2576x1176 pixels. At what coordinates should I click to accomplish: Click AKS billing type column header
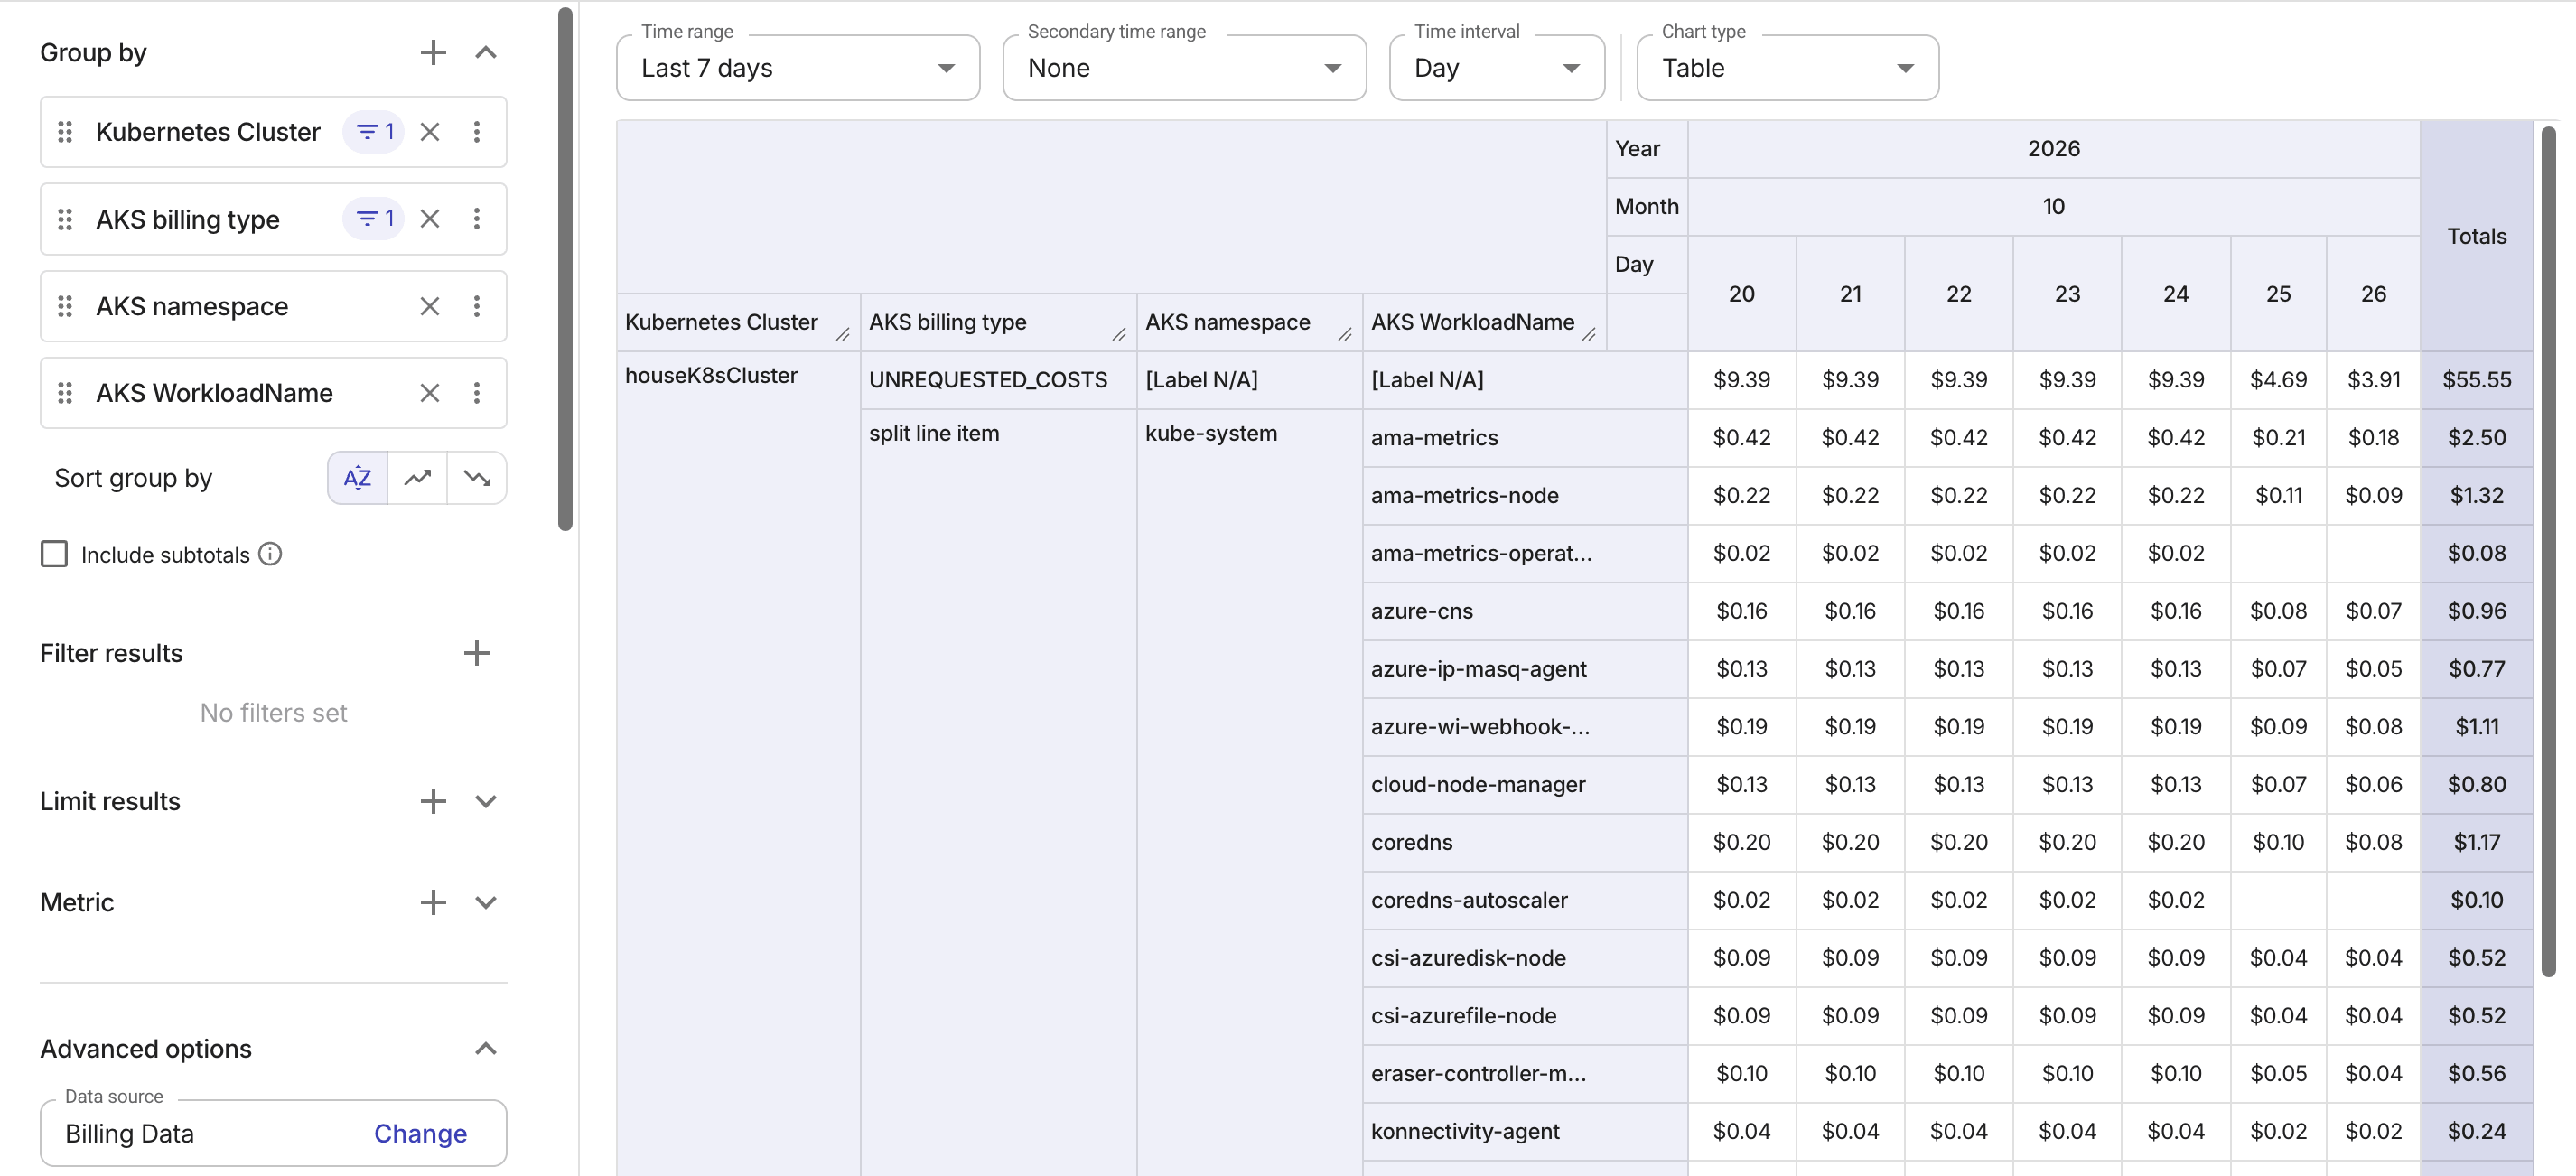click(x=998, y=322)
